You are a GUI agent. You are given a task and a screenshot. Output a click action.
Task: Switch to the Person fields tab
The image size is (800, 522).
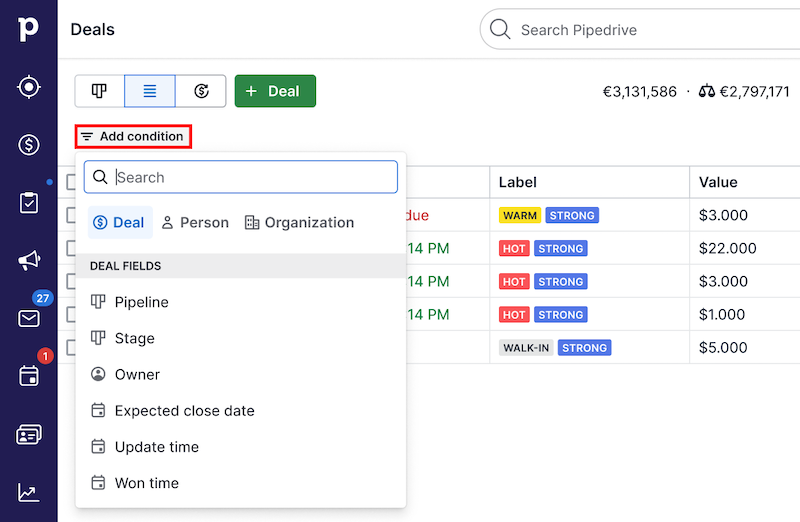coord(195,222)
